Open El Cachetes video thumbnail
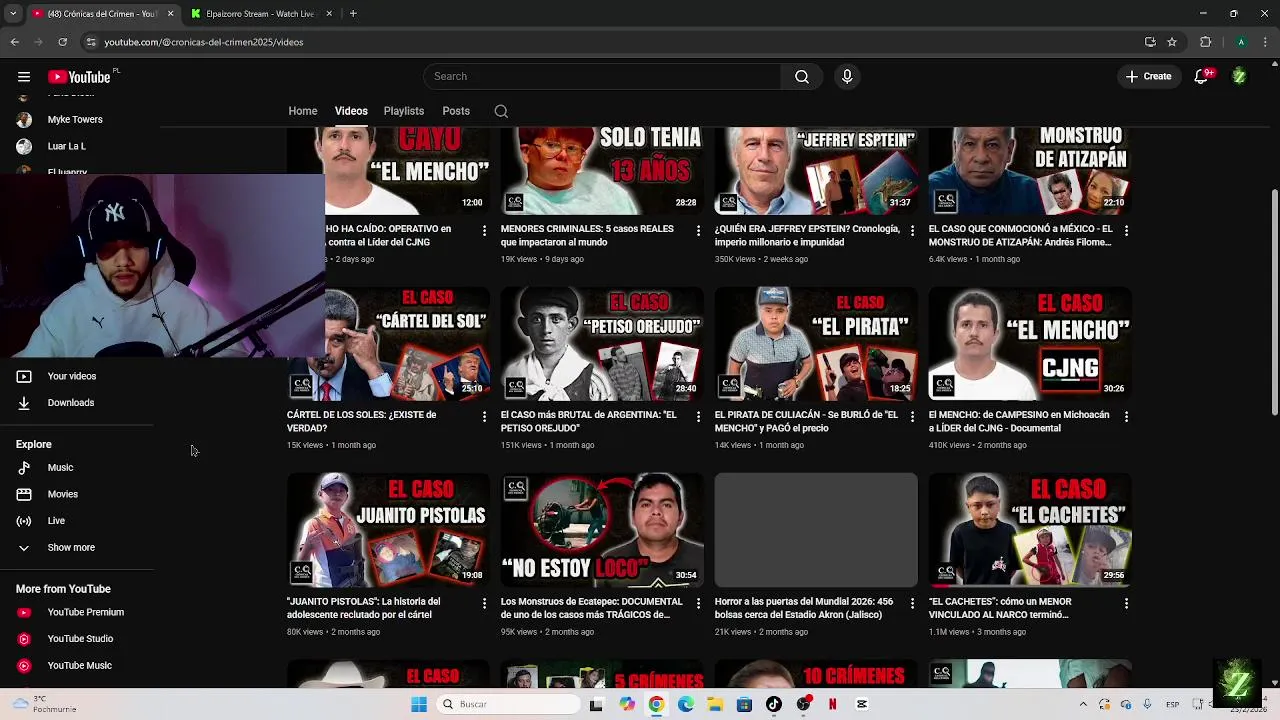The image size is (1280, 720). coord(1030,530)
